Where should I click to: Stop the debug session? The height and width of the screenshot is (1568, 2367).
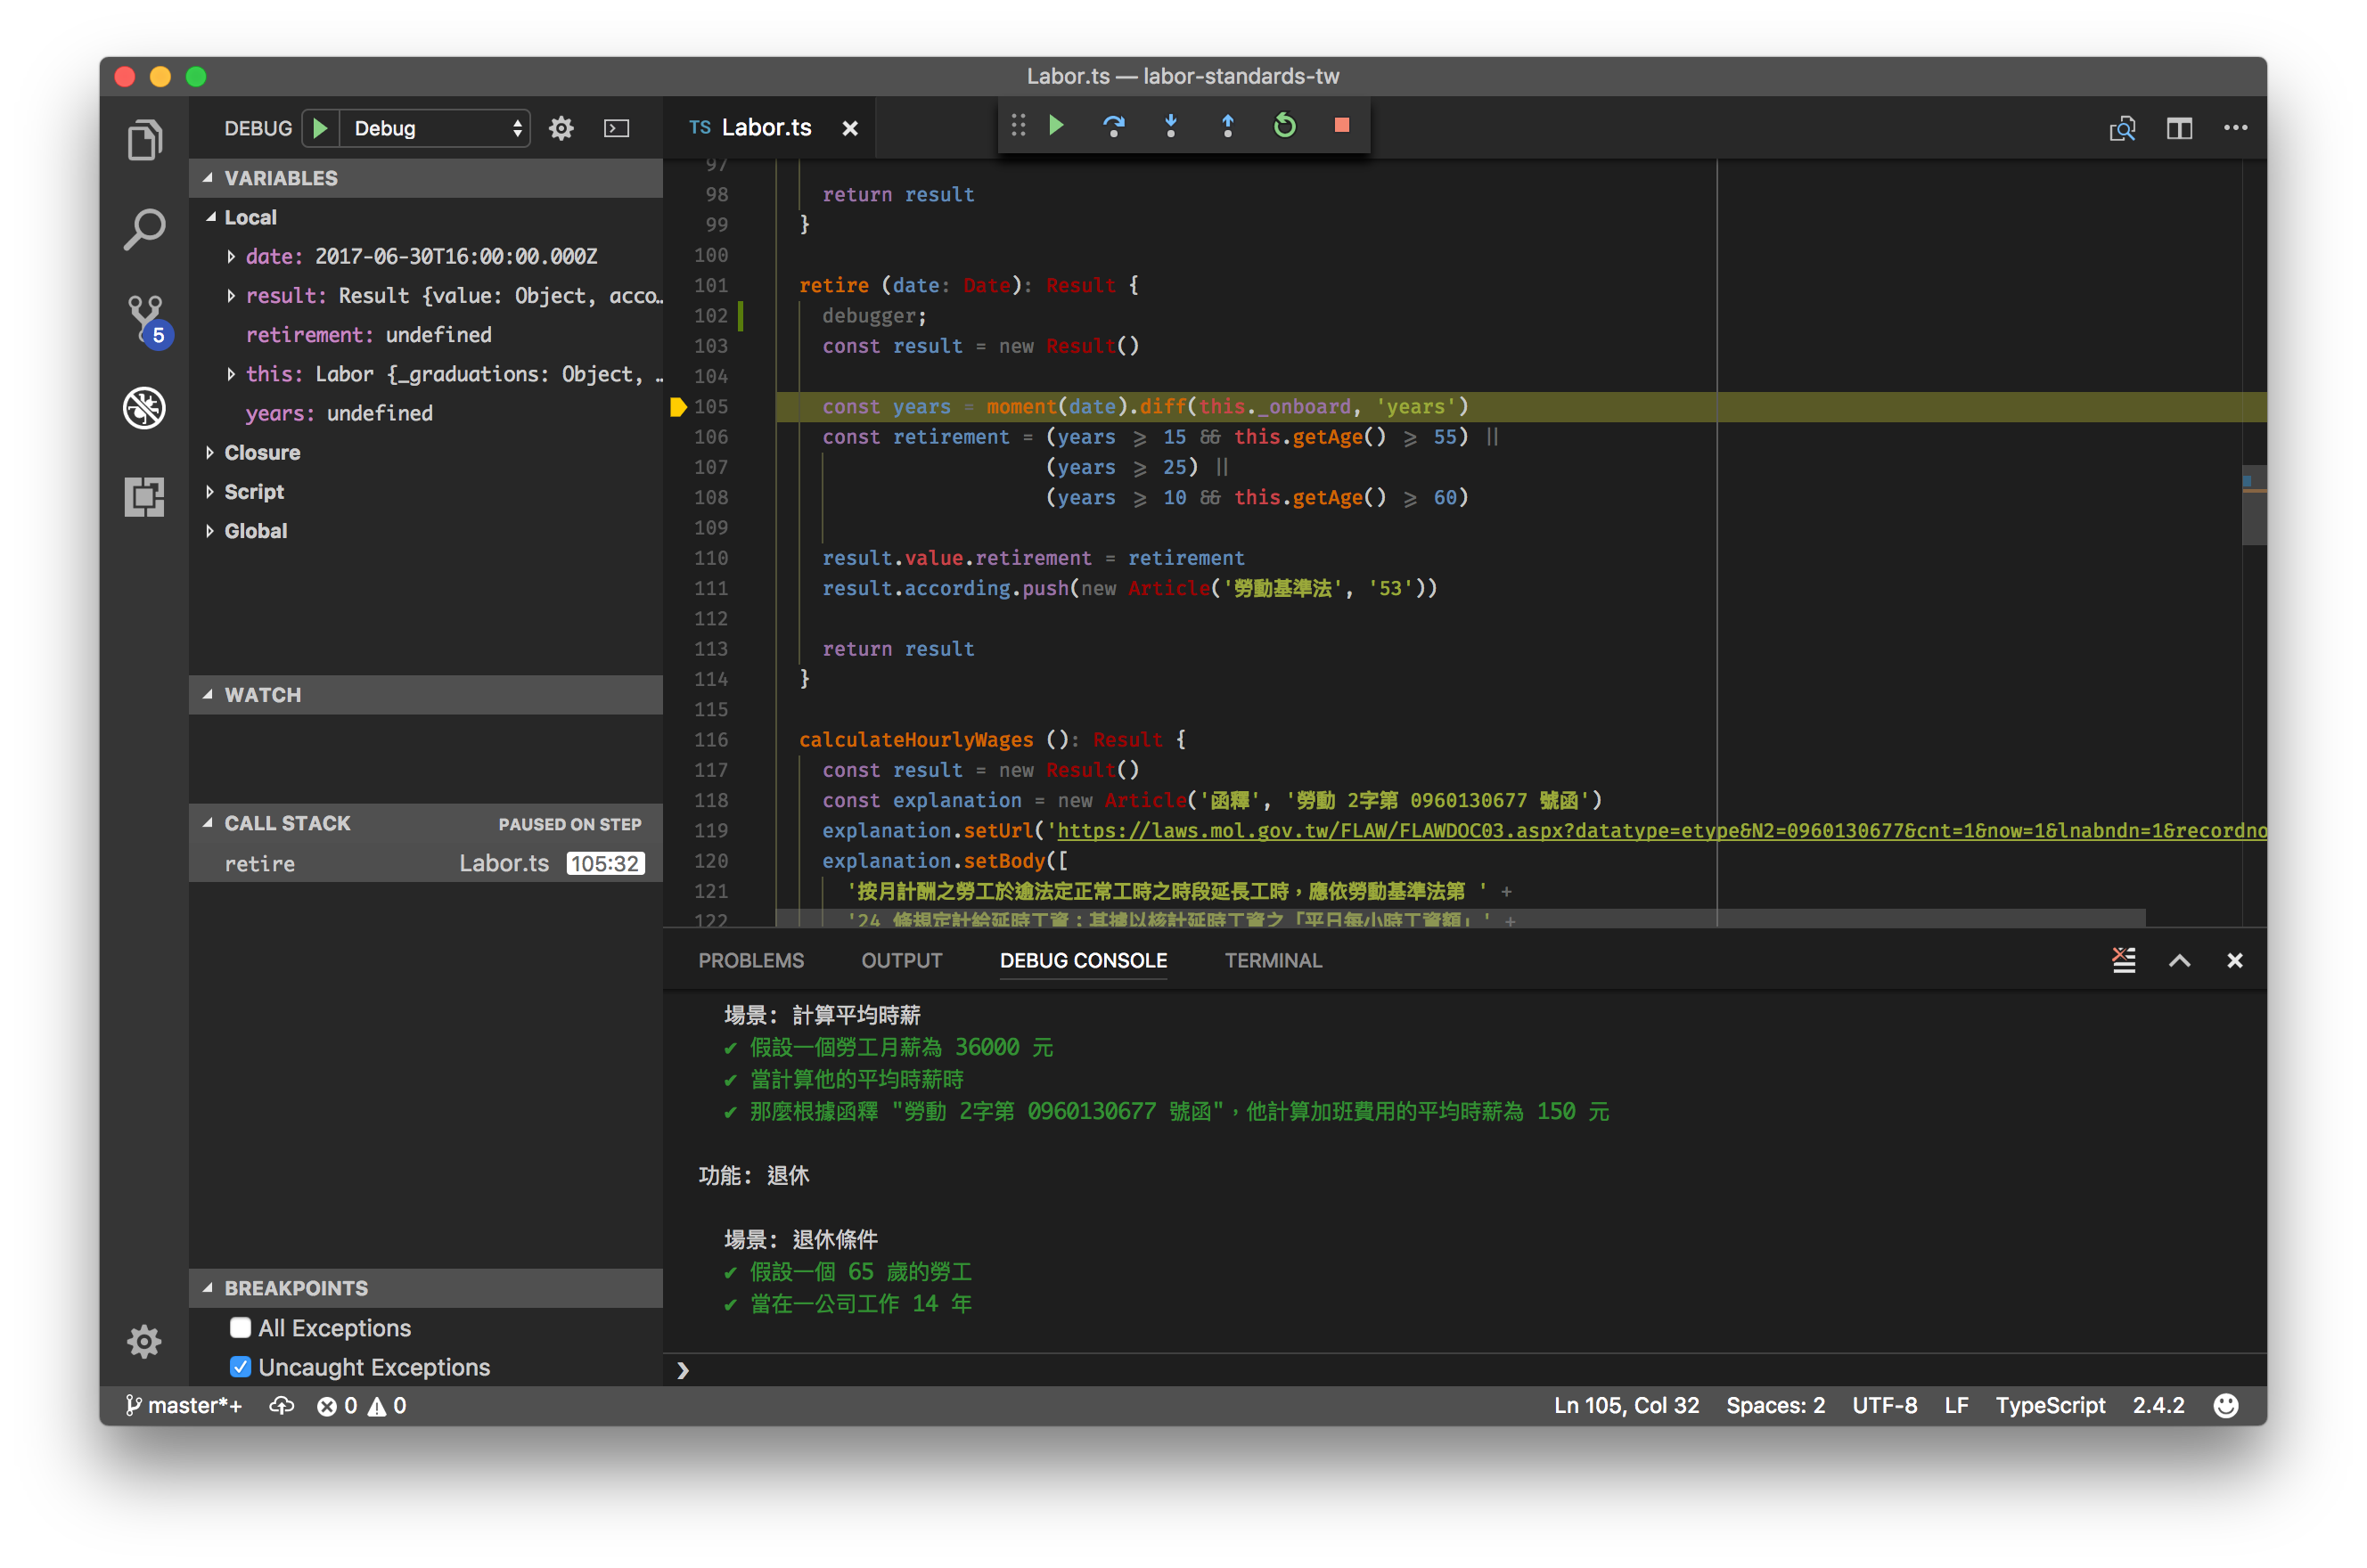point(1342,126)
